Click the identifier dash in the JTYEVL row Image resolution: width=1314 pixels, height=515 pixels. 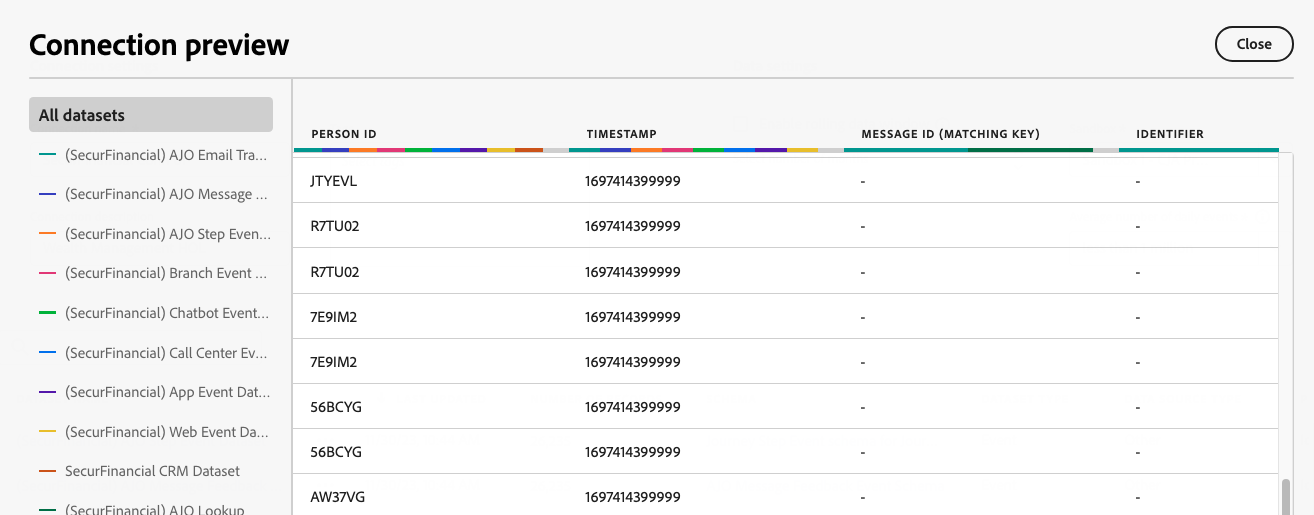pos(1138,182)
